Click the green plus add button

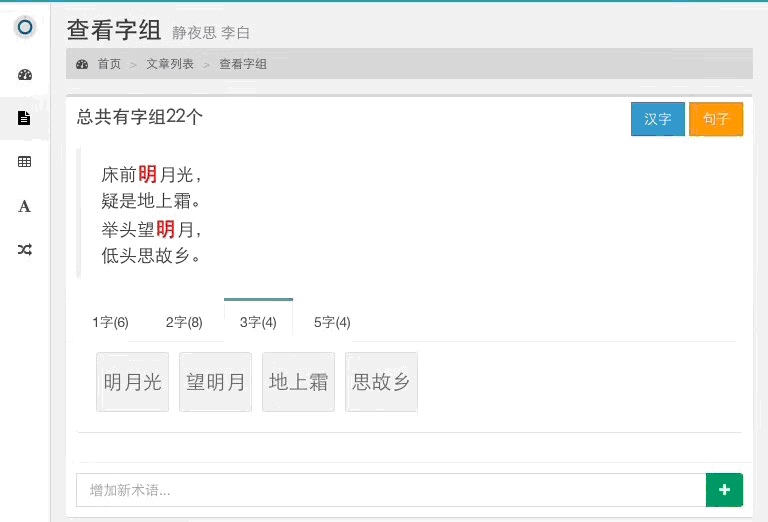[x=724, y=490]
